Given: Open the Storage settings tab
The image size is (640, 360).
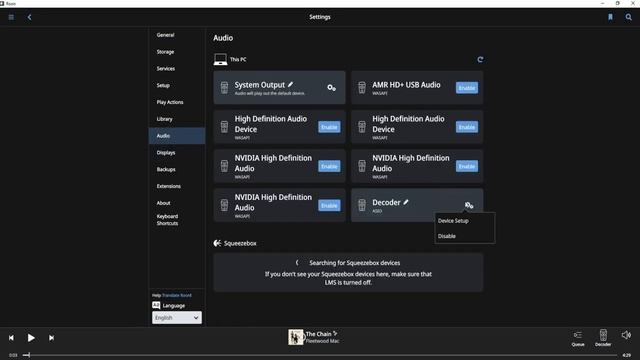Looking at the screenshot, I should (165, 52).
